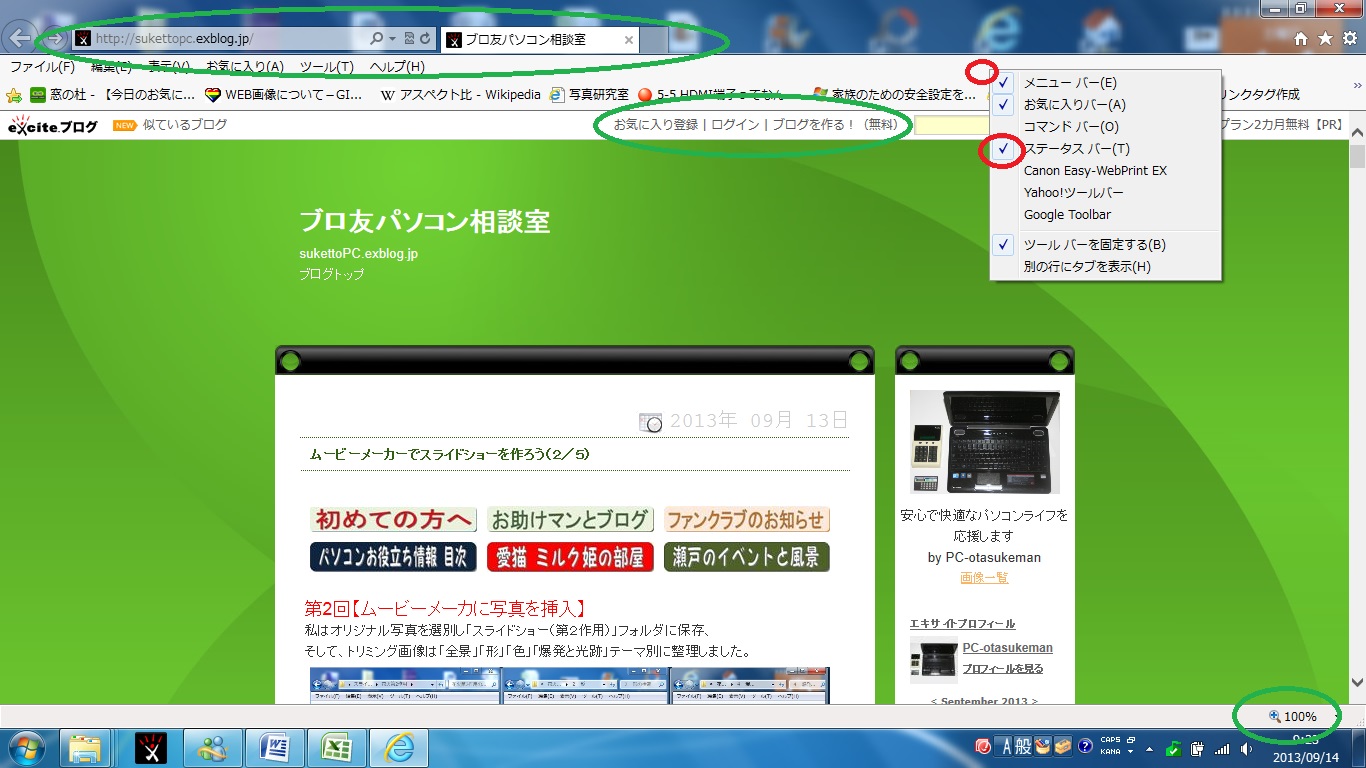Click the Forward navigation arrow
The height and width of the screenshot is (768, 1366).
55,39
